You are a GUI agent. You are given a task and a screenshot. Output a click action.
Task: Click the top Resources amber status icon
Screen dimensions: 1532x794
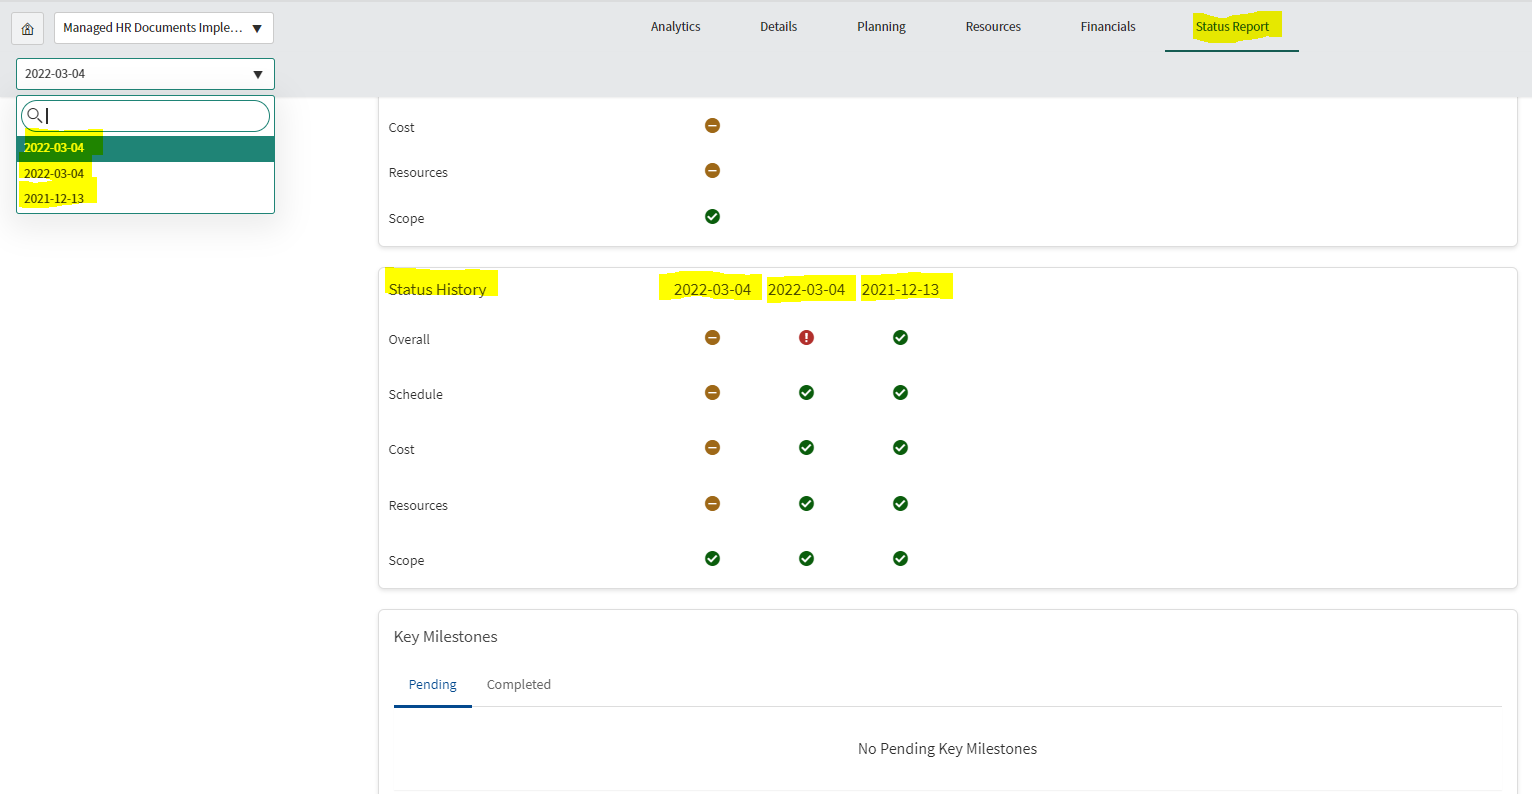tap(712, 171)
